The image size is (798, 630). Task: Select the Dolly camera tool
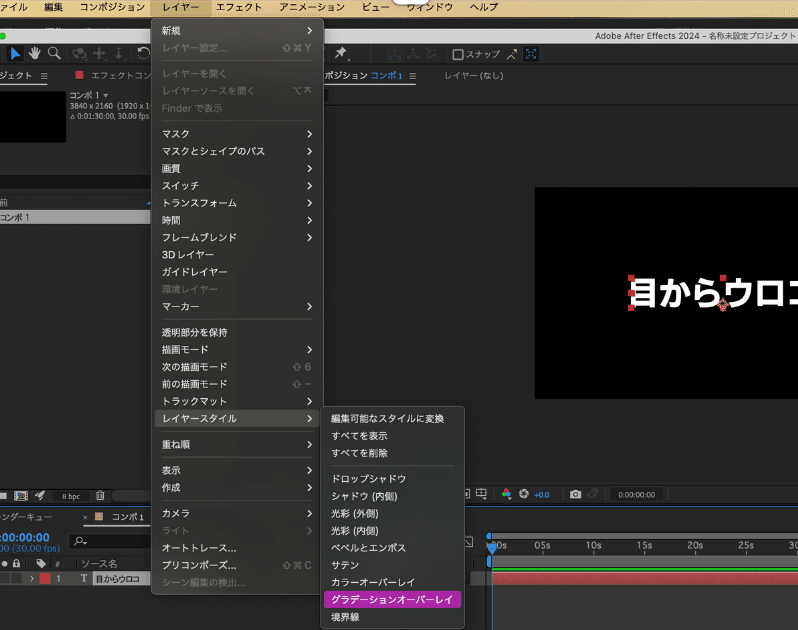click(x=119, y=53)
